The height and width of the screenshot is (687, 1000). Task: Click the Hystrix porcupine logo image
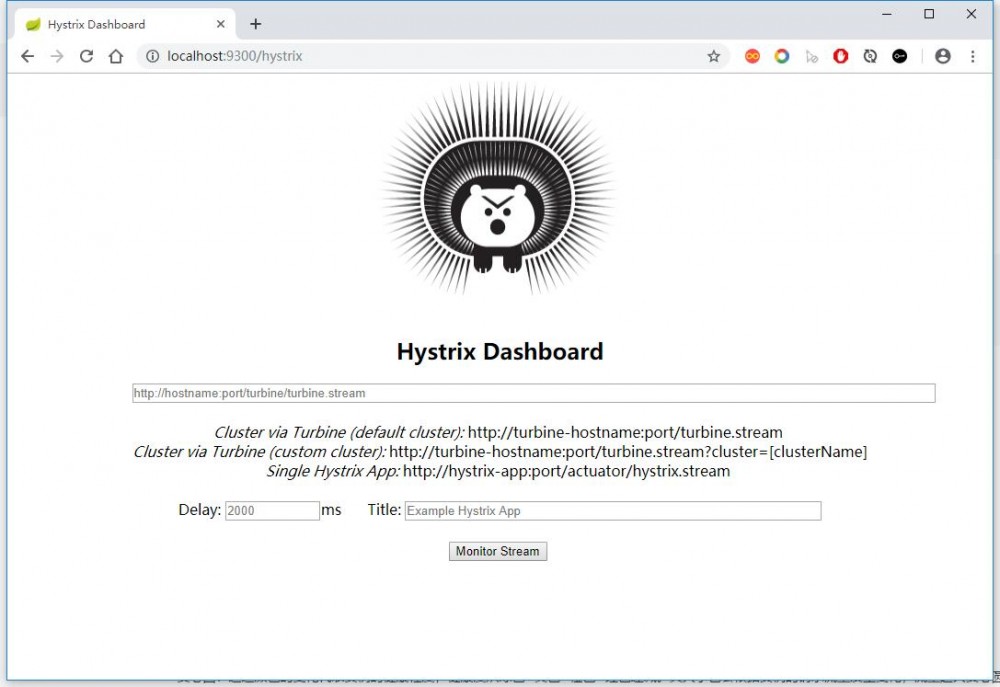499,189
